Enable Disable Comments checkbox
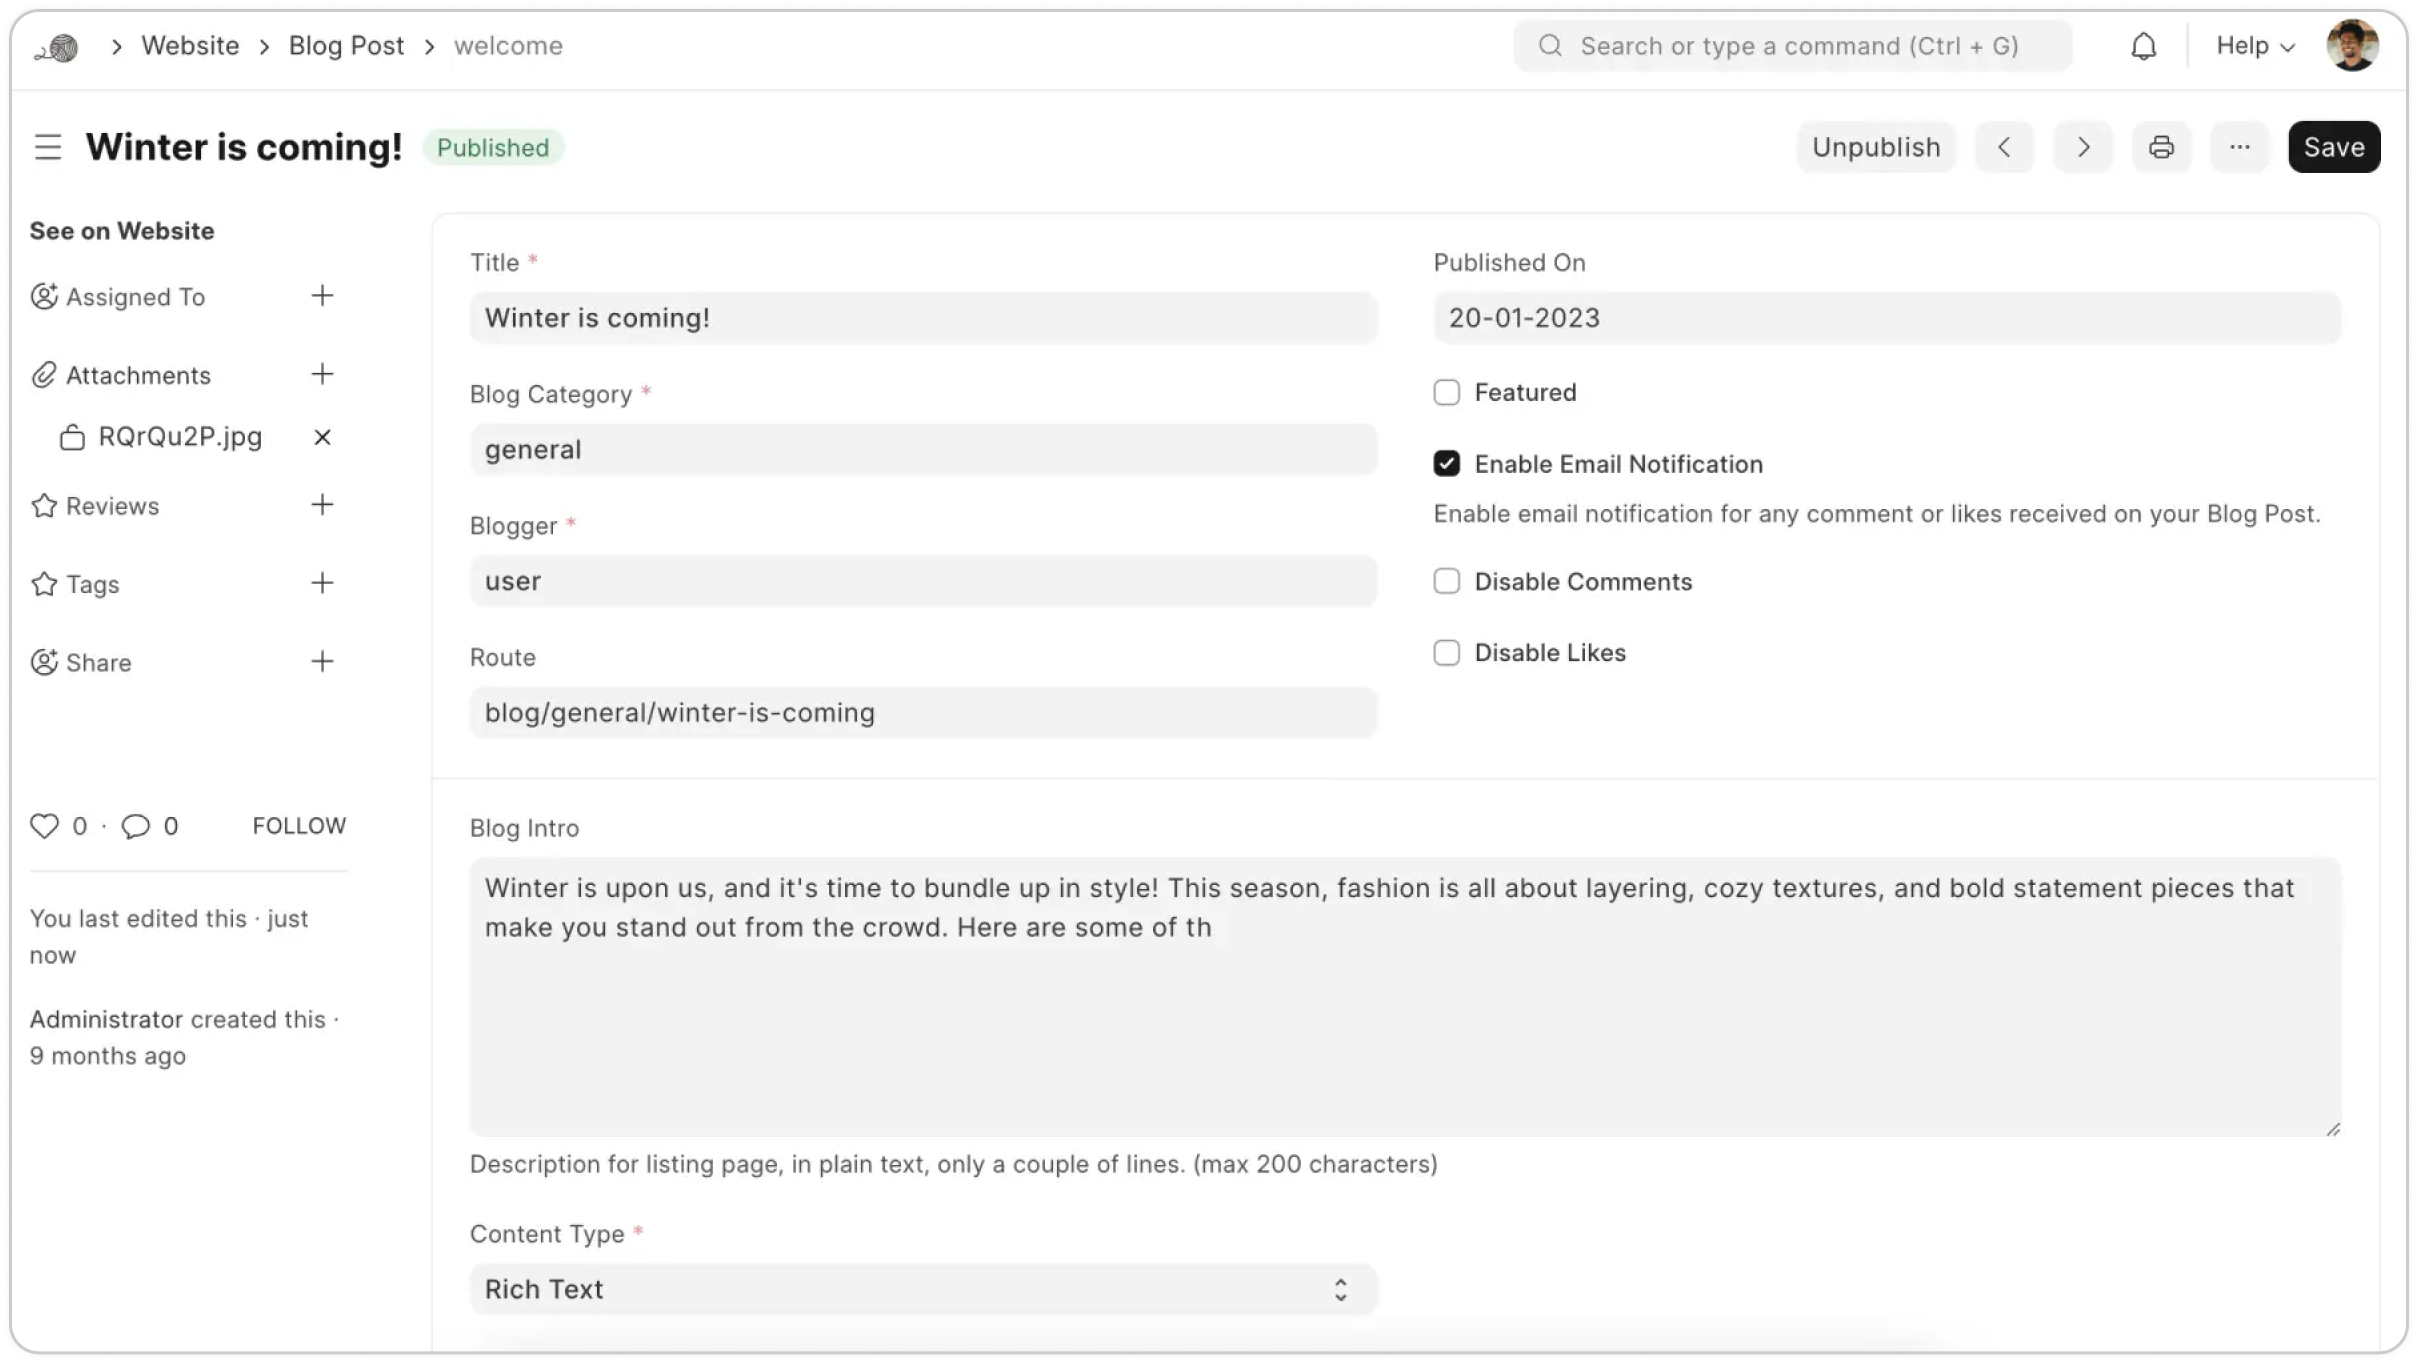2418x1364 pixels. (1446, 581)
